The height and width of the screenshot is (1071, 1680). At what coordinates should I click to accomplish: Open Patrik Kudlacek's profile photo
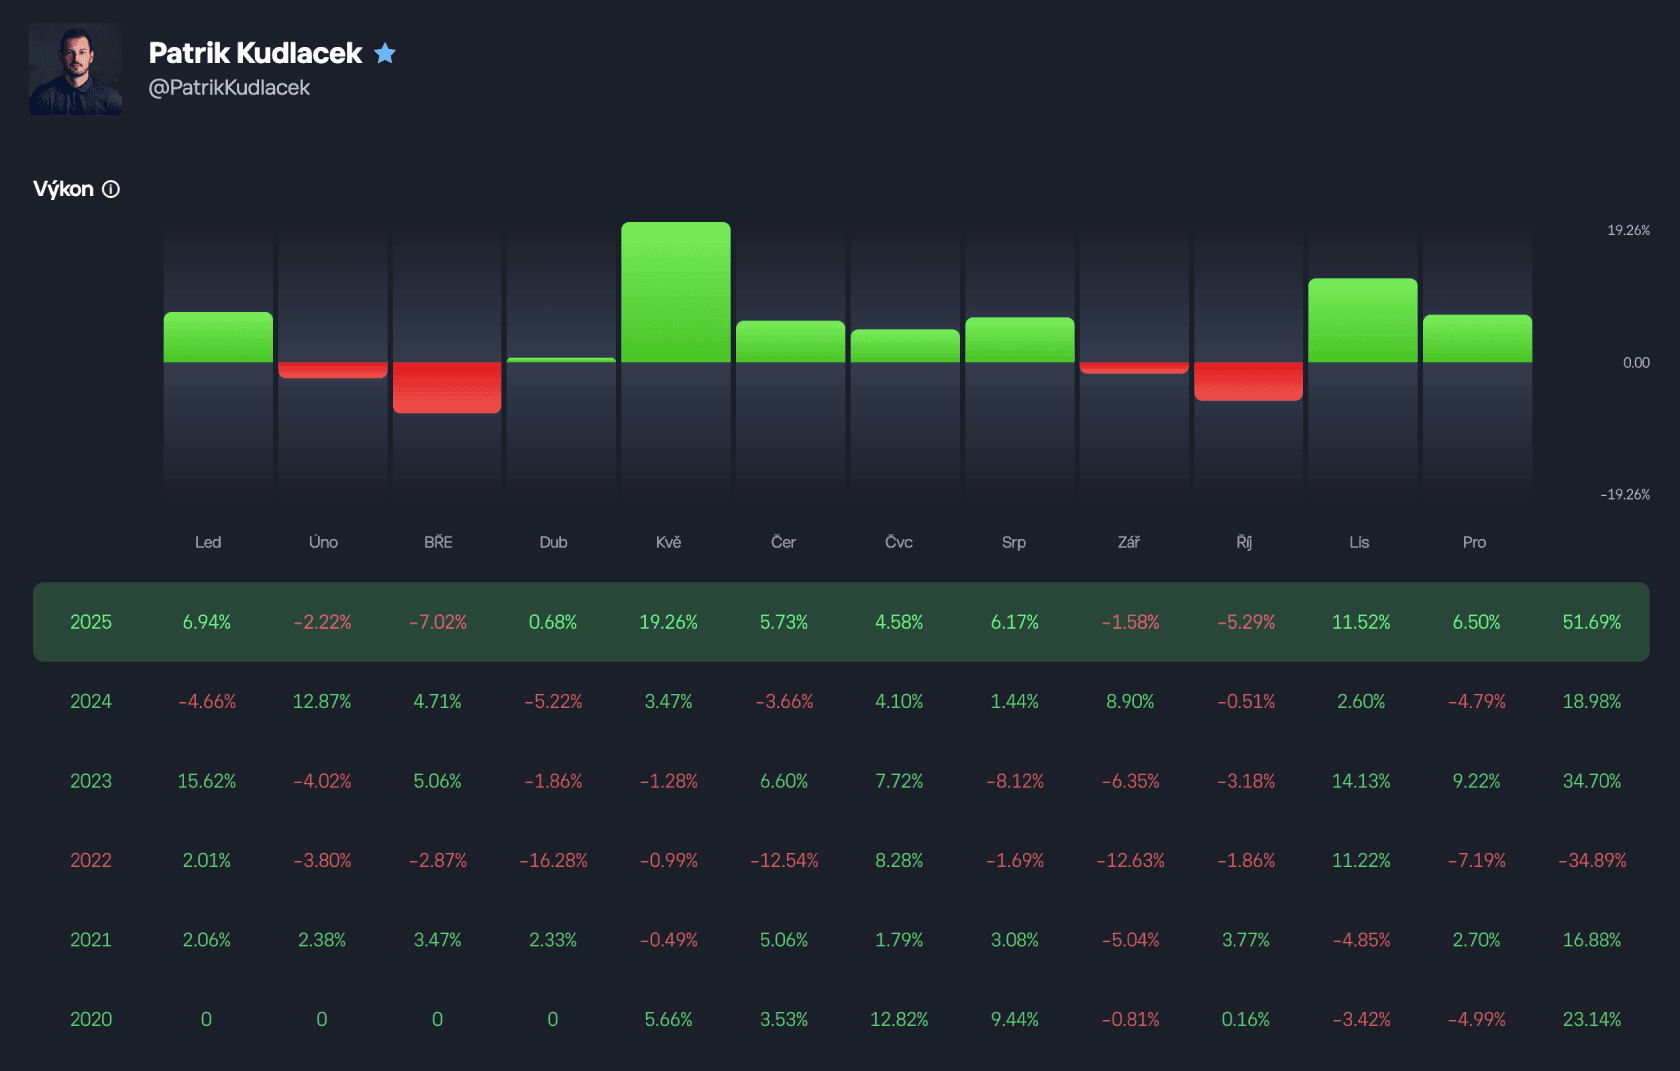coord(76,69)
